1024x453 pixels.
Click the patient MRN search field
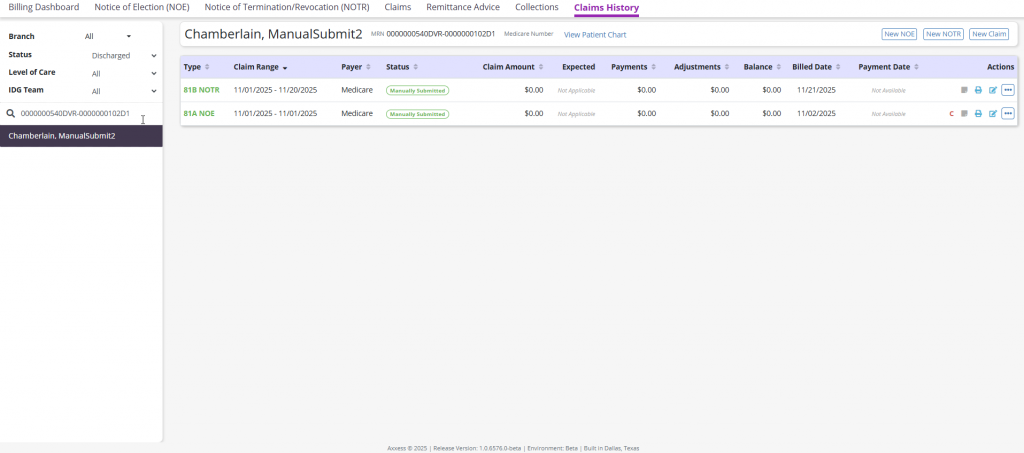coord(78,114)
